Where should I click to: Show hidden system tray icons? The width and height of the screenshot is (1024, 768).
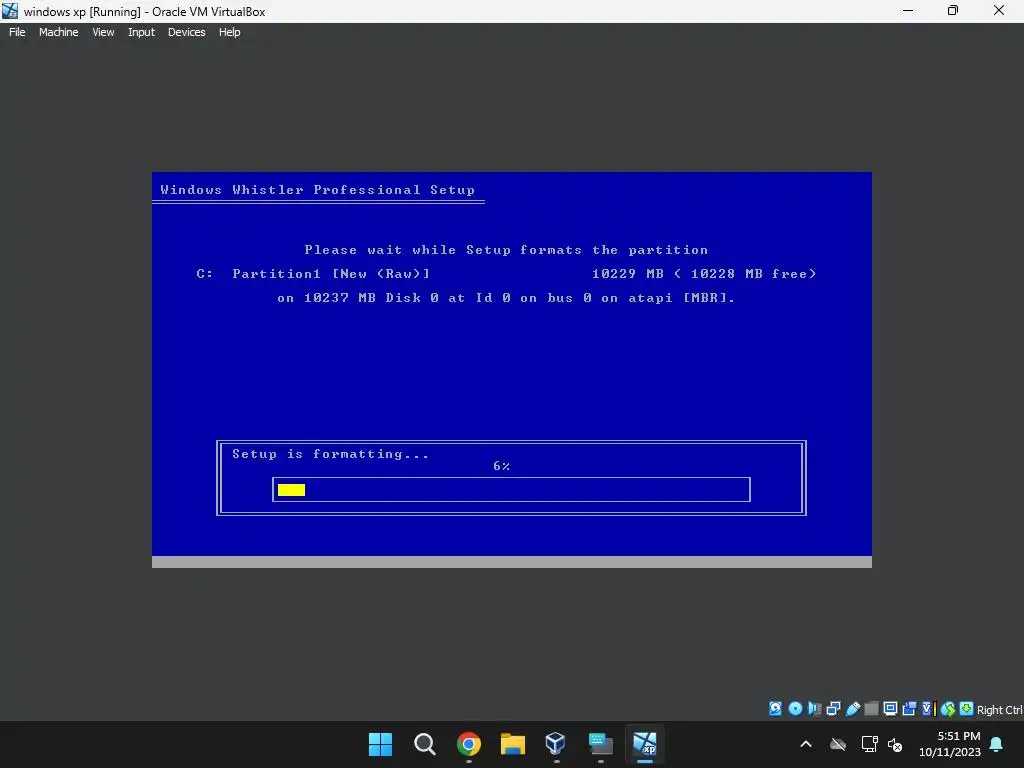806,744
